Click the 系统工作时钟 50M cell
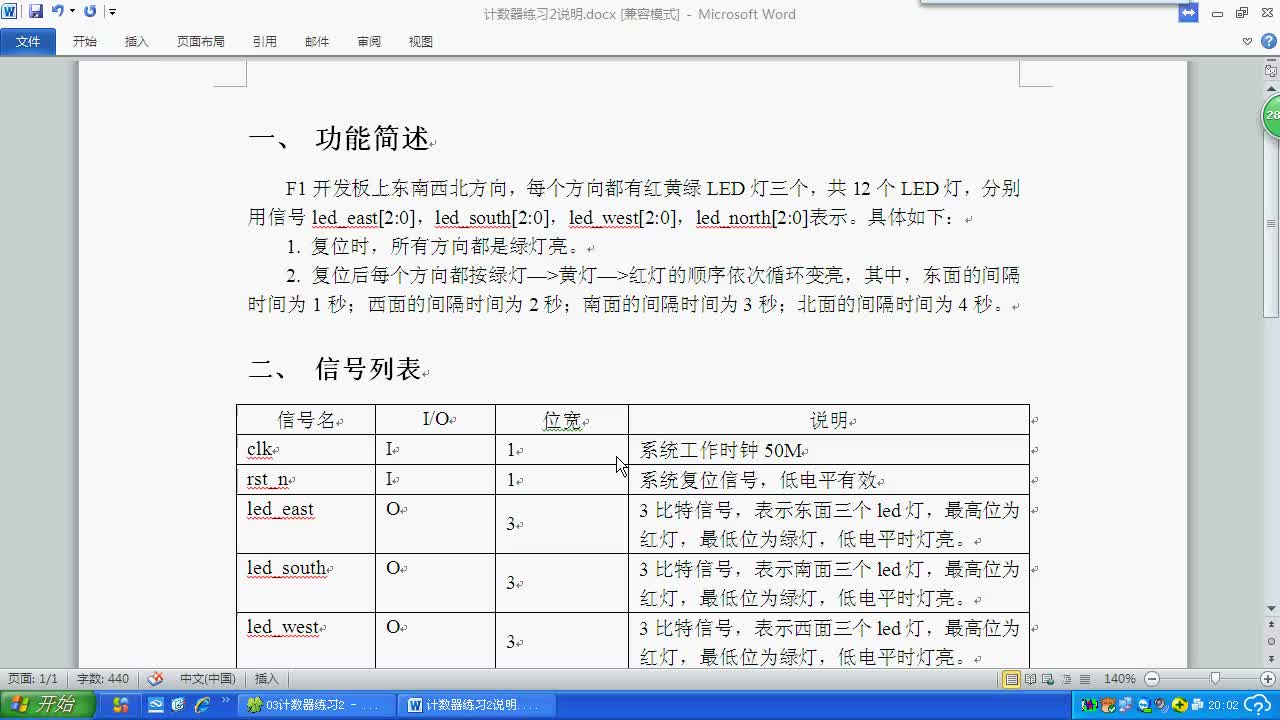This screenshot has width=1280, height=720. [829, 450]
